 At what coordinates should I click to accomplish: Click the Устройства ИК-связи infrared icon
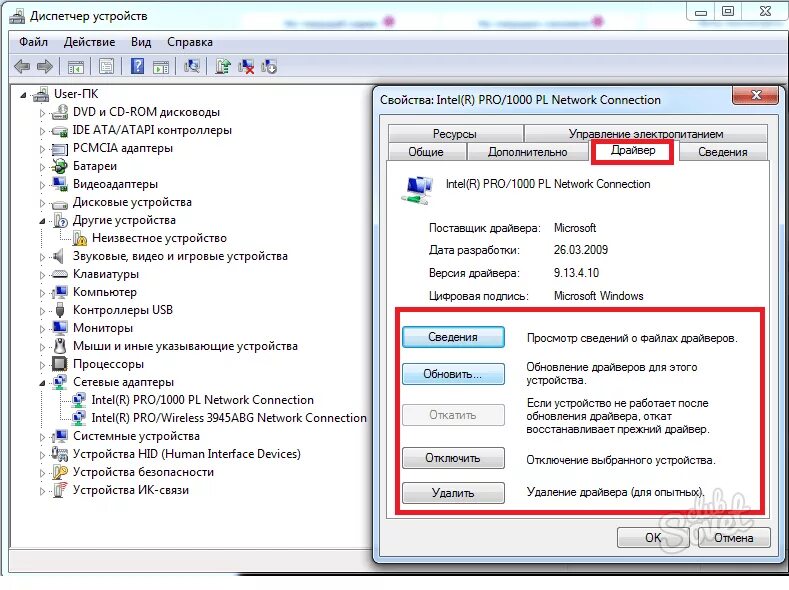tap(60, 490)
